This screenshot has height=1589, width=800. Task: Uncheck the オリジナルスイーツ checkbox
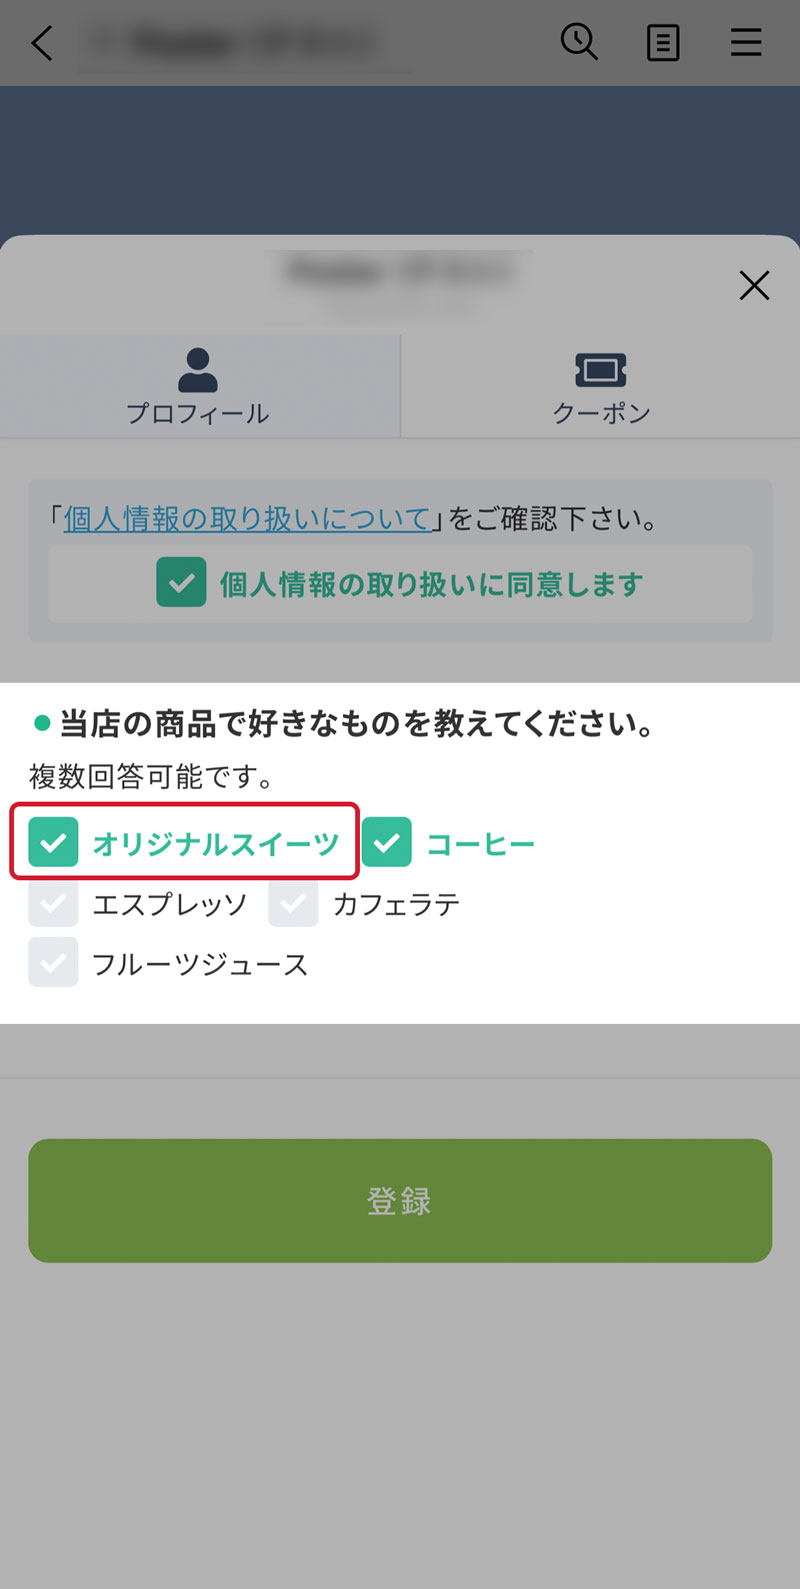(53, 843)
